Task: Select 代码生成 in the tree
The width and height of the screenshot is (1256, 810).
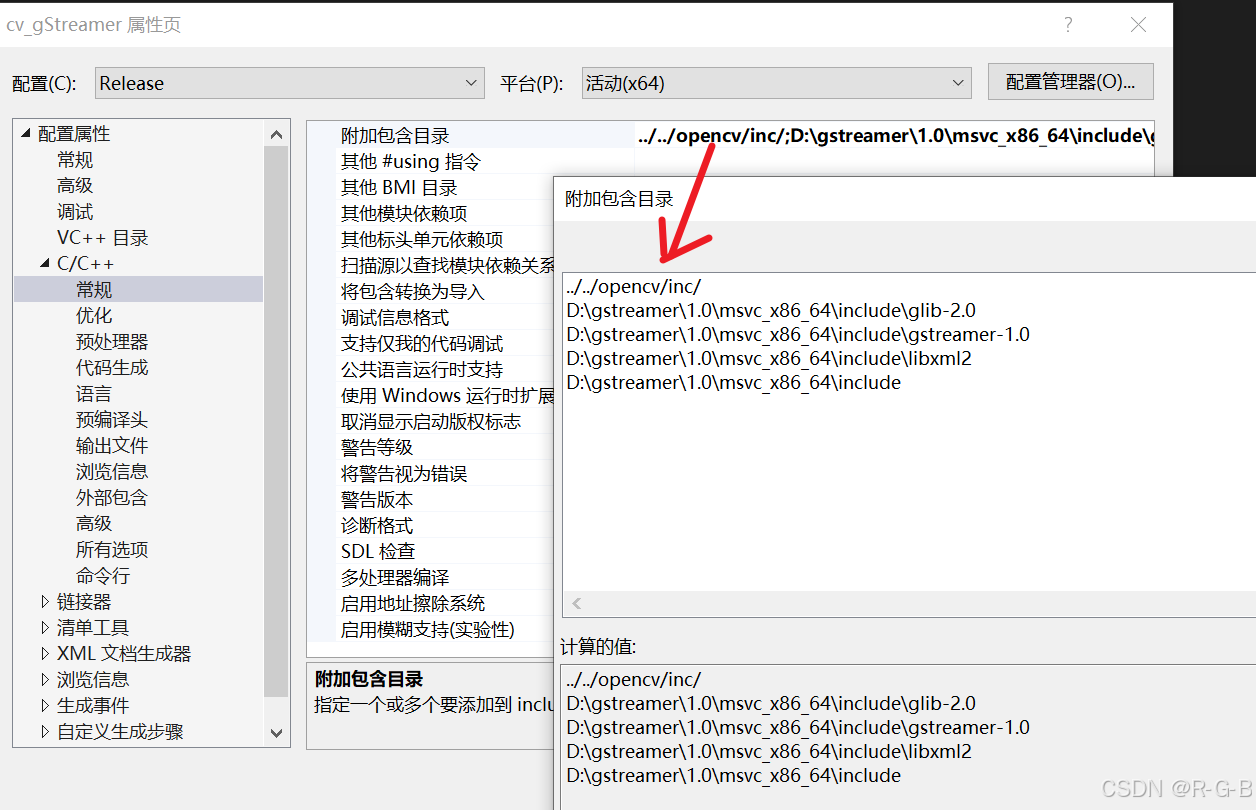Action: pos(112,368)
